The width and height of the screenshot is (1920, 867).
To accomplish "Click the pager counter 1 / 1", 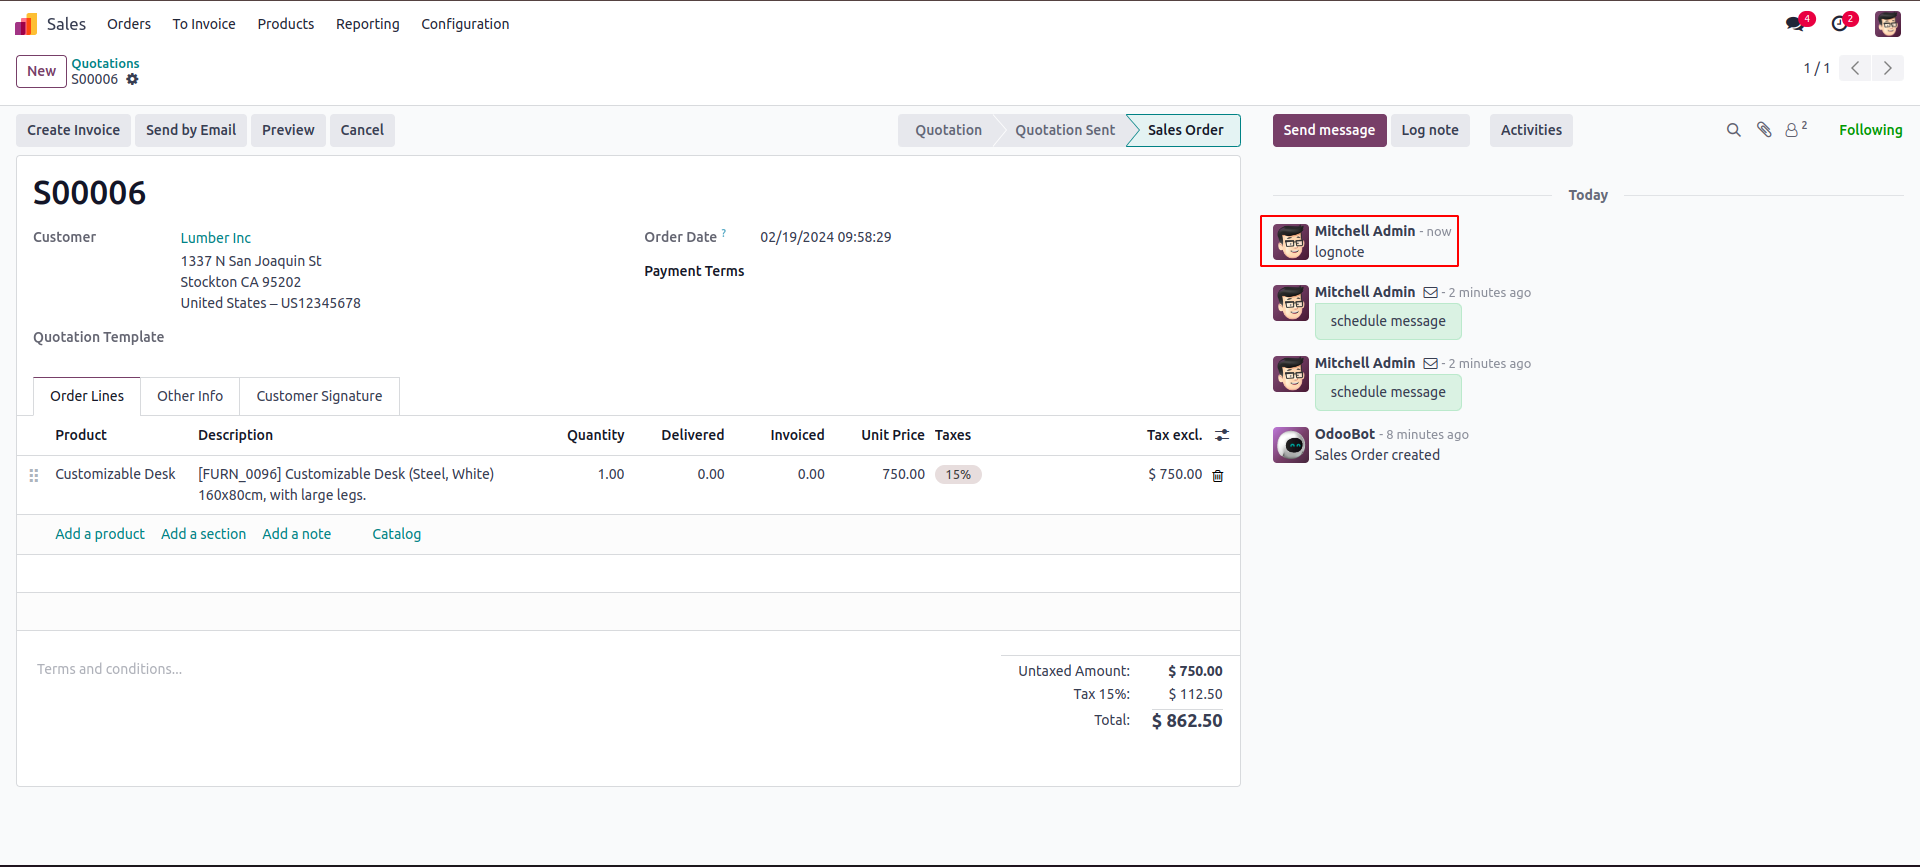I will point(1816,68).
